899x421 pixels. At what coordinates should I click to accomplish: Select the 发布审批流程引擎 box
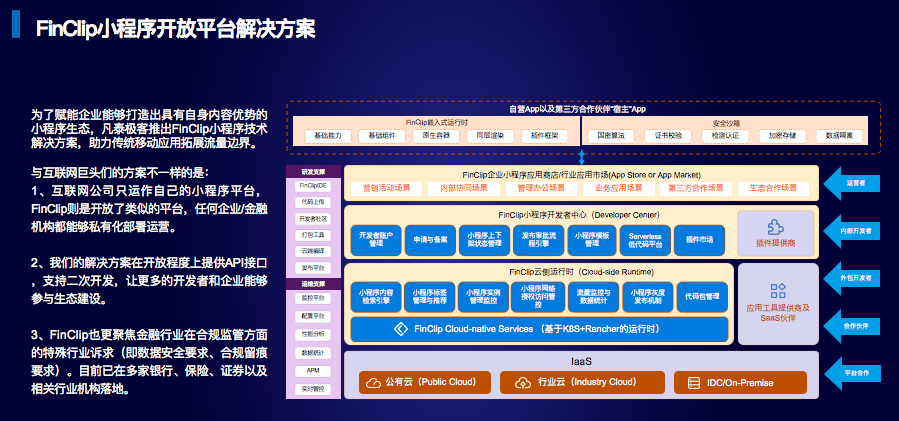538,240
